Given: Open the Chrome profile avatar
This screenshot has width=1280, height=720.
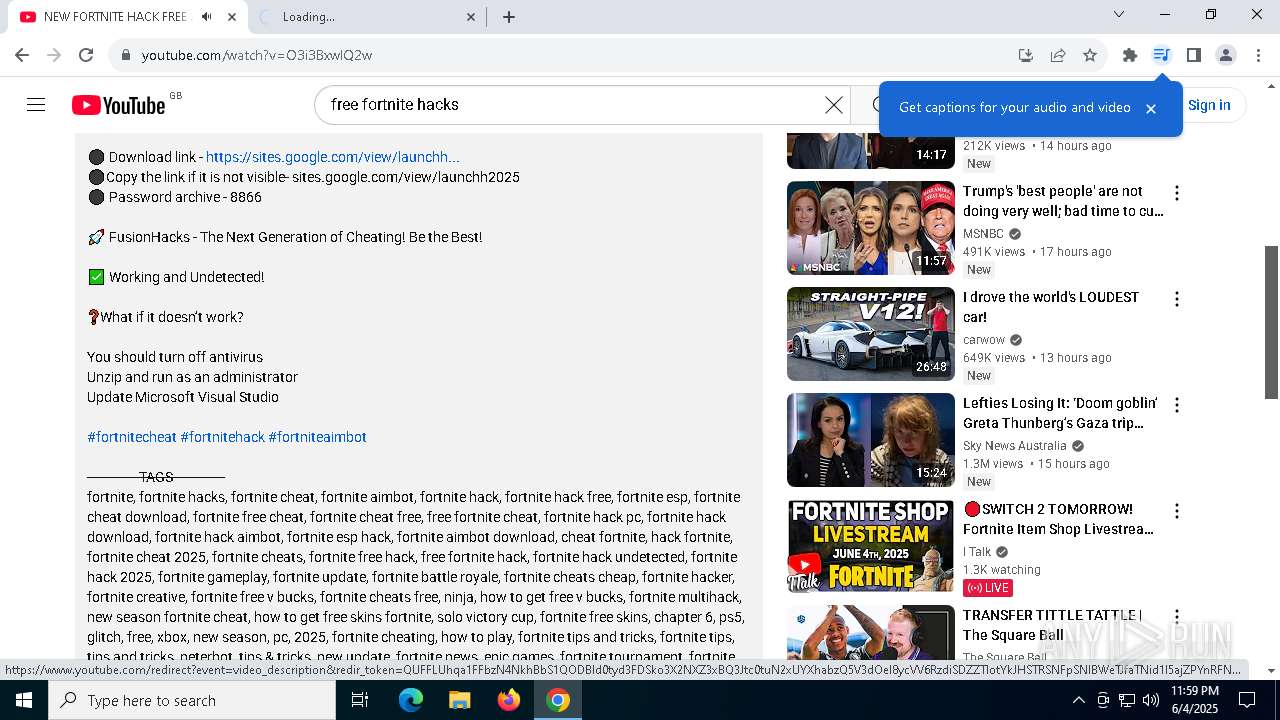Looking at the screenshot, I should tap(1226, 55).
